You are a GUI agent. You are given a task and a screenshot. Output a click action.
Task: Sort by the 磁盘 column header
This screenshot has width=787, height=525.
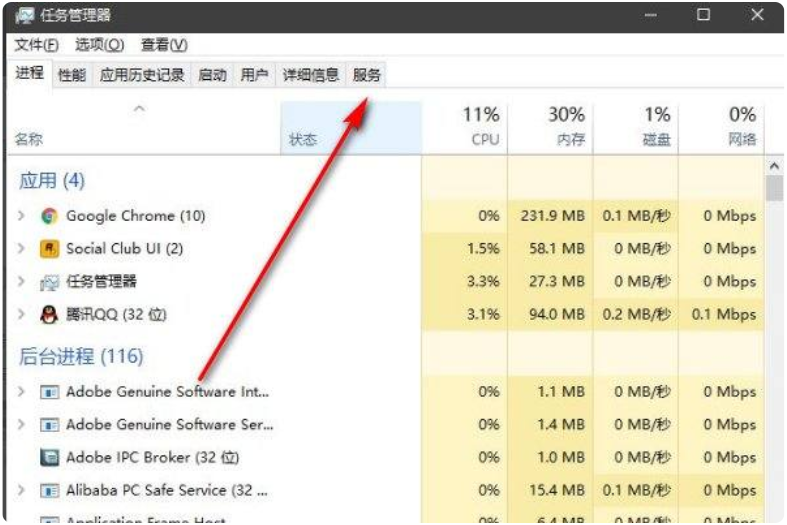coord(635,128)
